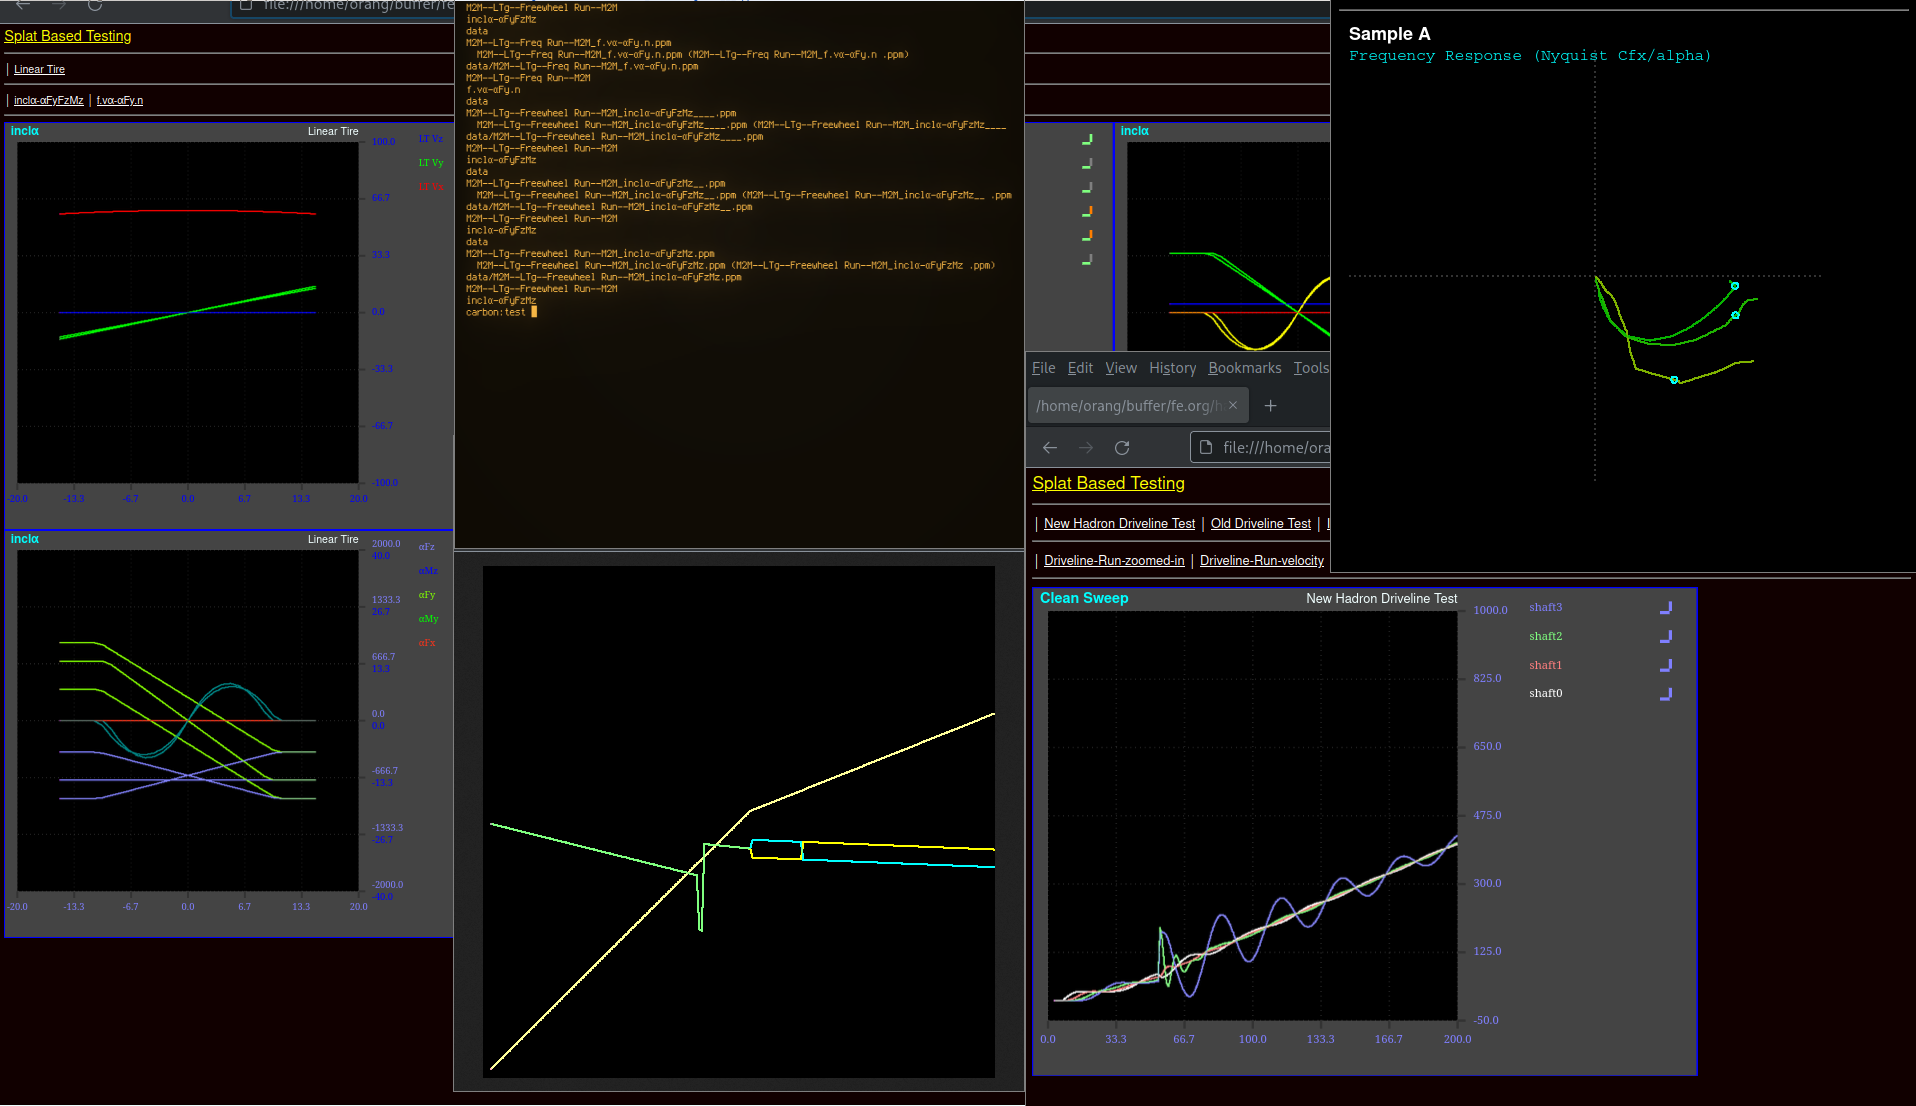Toggle shaft2 trace visibility tick
1916x1106 pixels.
1666,637
